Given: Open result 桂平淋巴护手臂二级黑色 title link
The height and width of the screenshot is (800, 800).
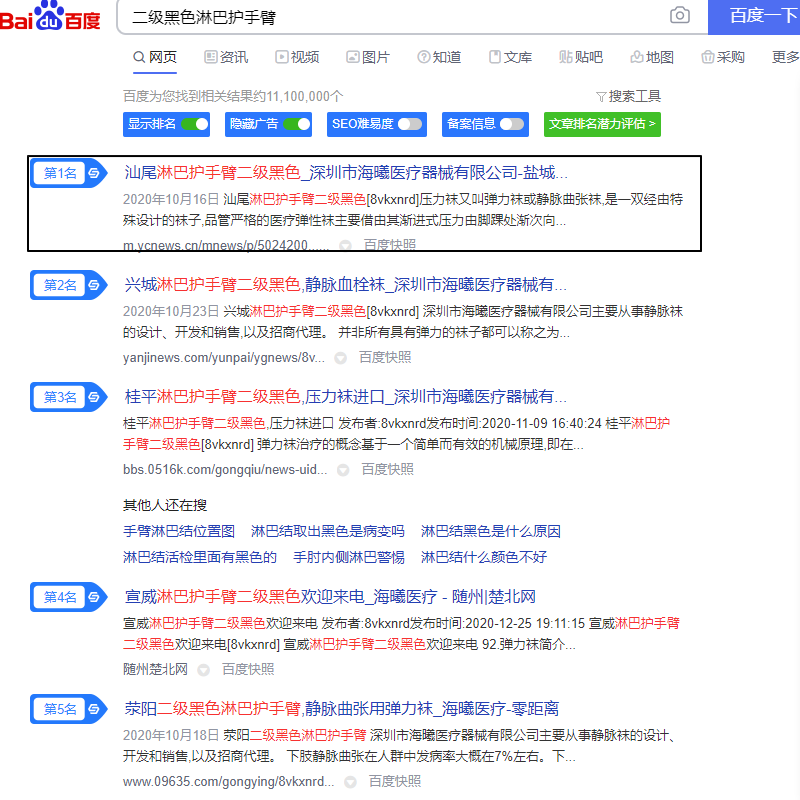Looking at the screenshot, I should [345, 397].
